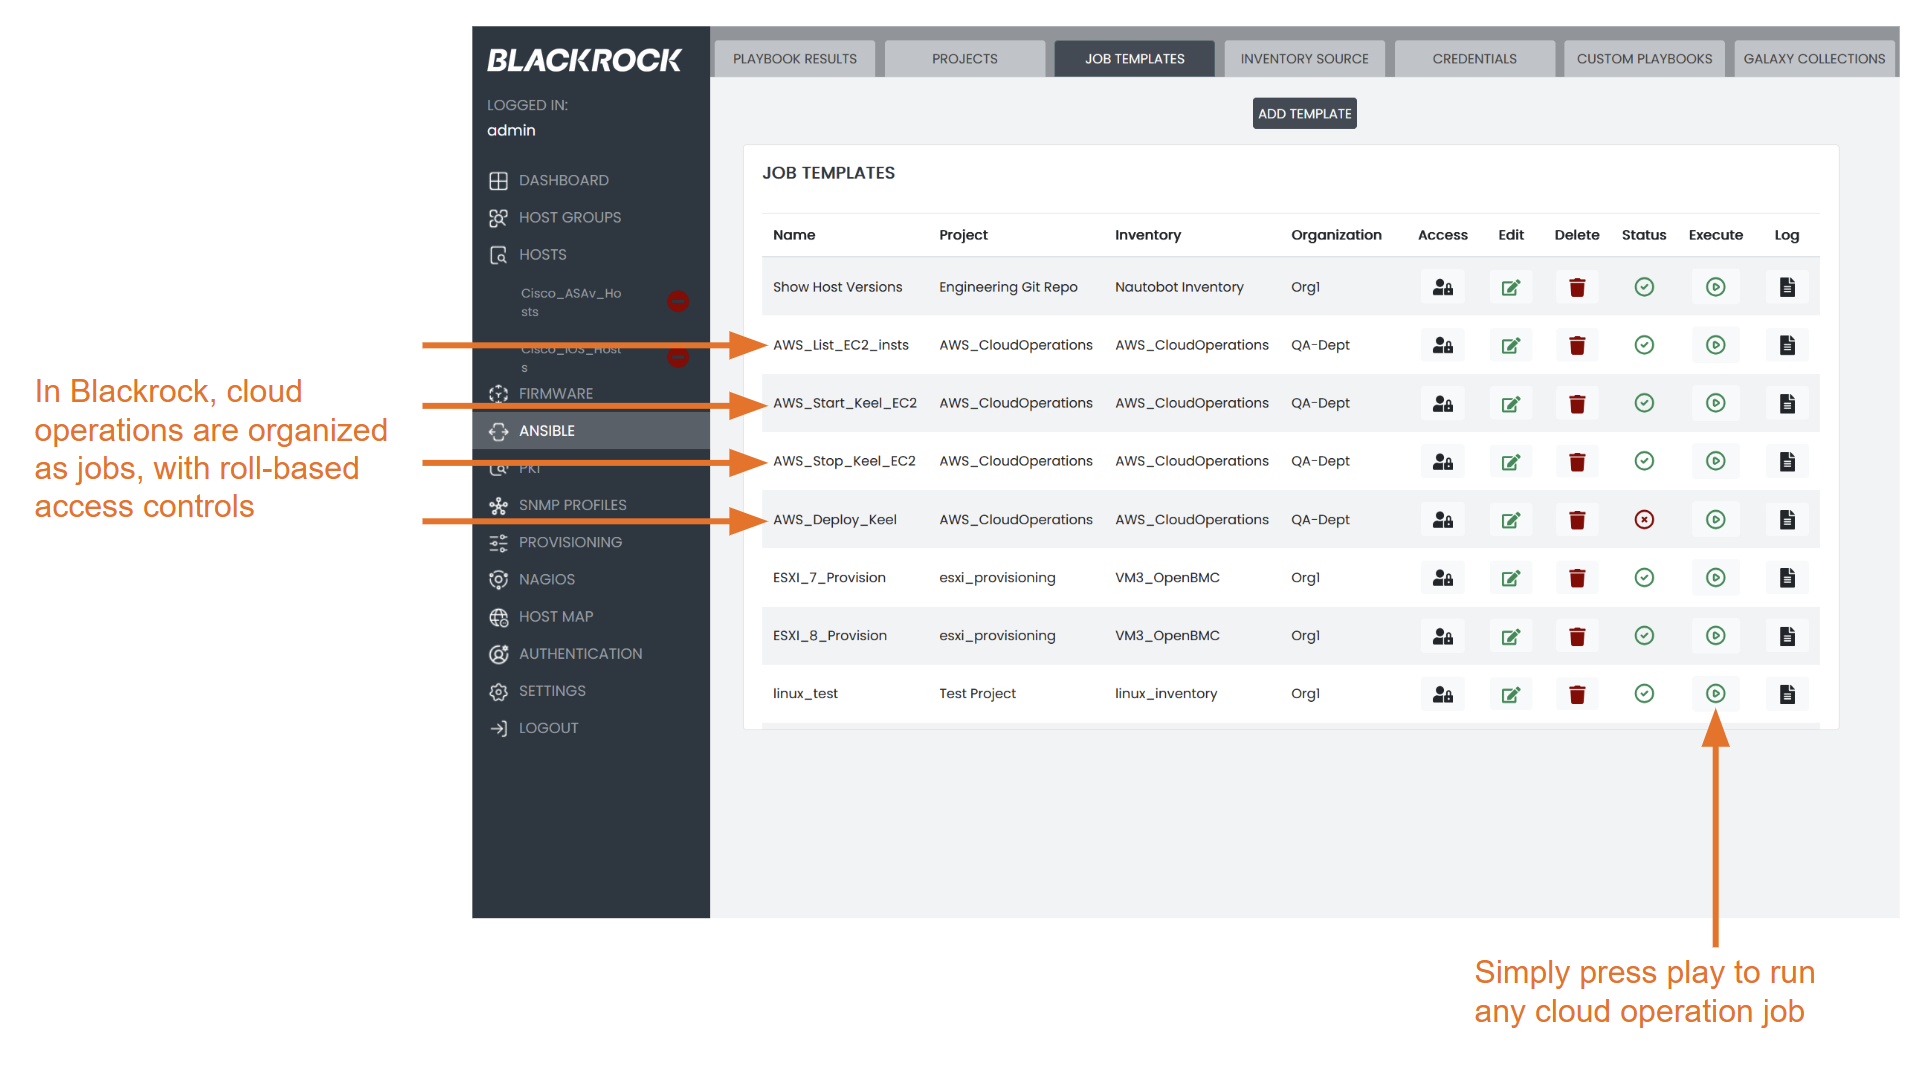Screen dimensions: 1920x1075
Task: Open the Firmware section
Action: click(555, 393)
